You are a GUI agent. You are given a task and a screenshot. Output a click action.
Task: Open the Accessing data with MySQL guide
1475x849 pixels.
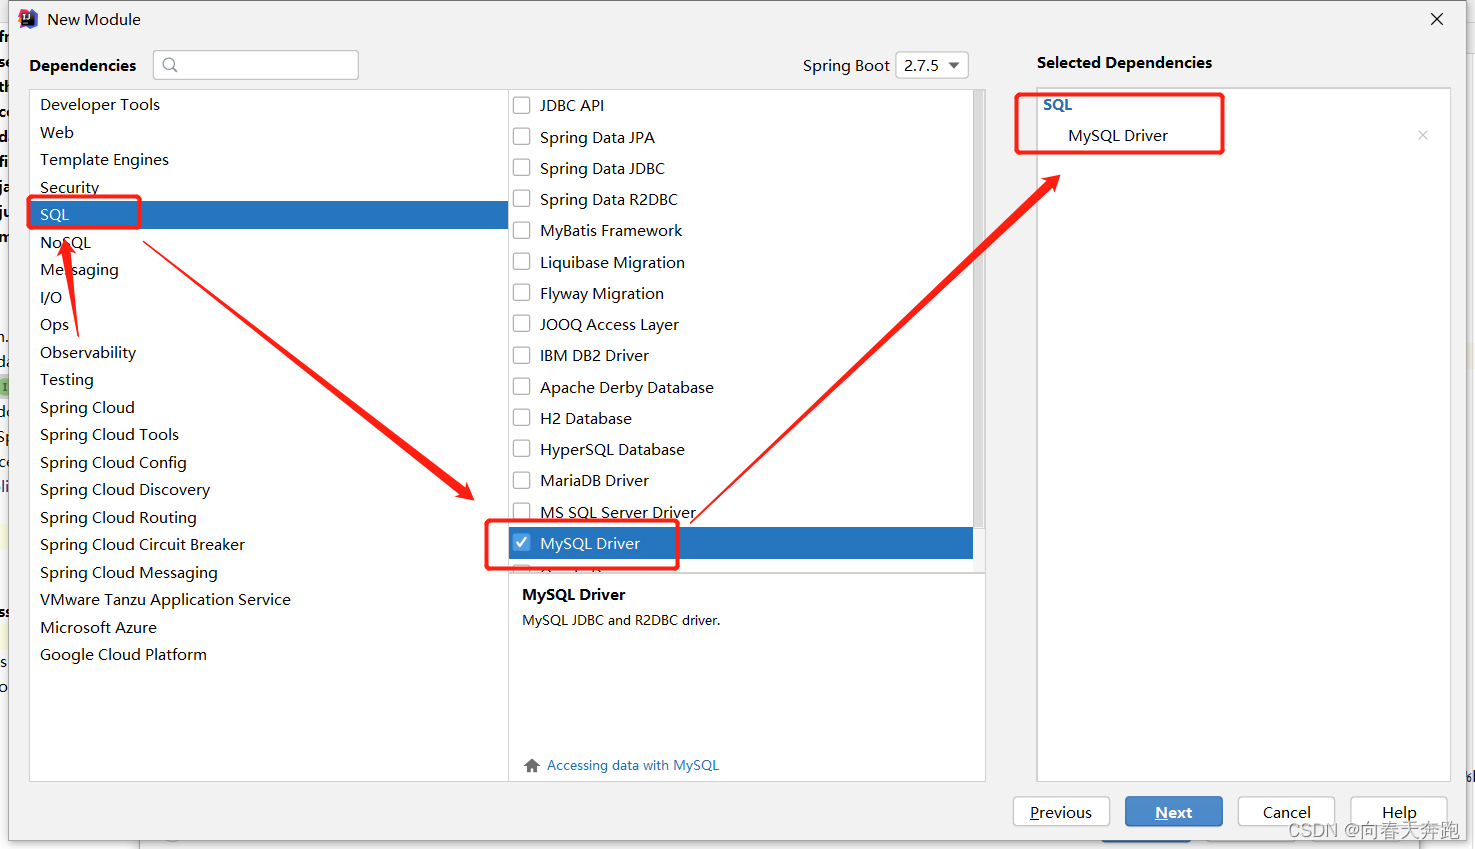(x=633, y=766)
